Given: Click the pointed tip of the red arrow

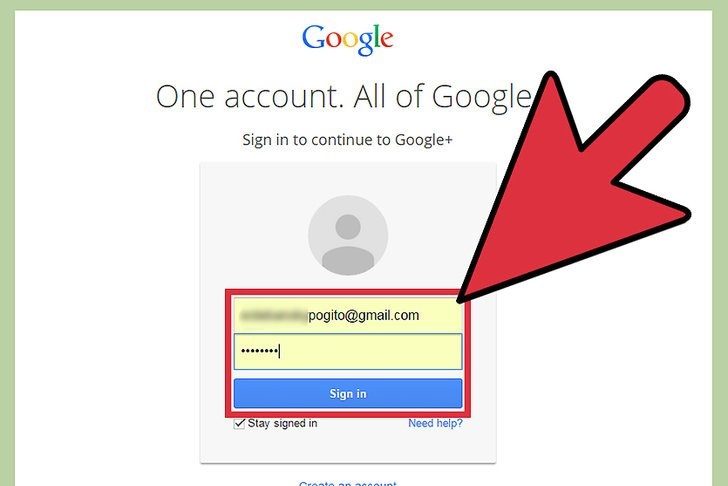Looking at the screenshot, I should tap(461, 300).
